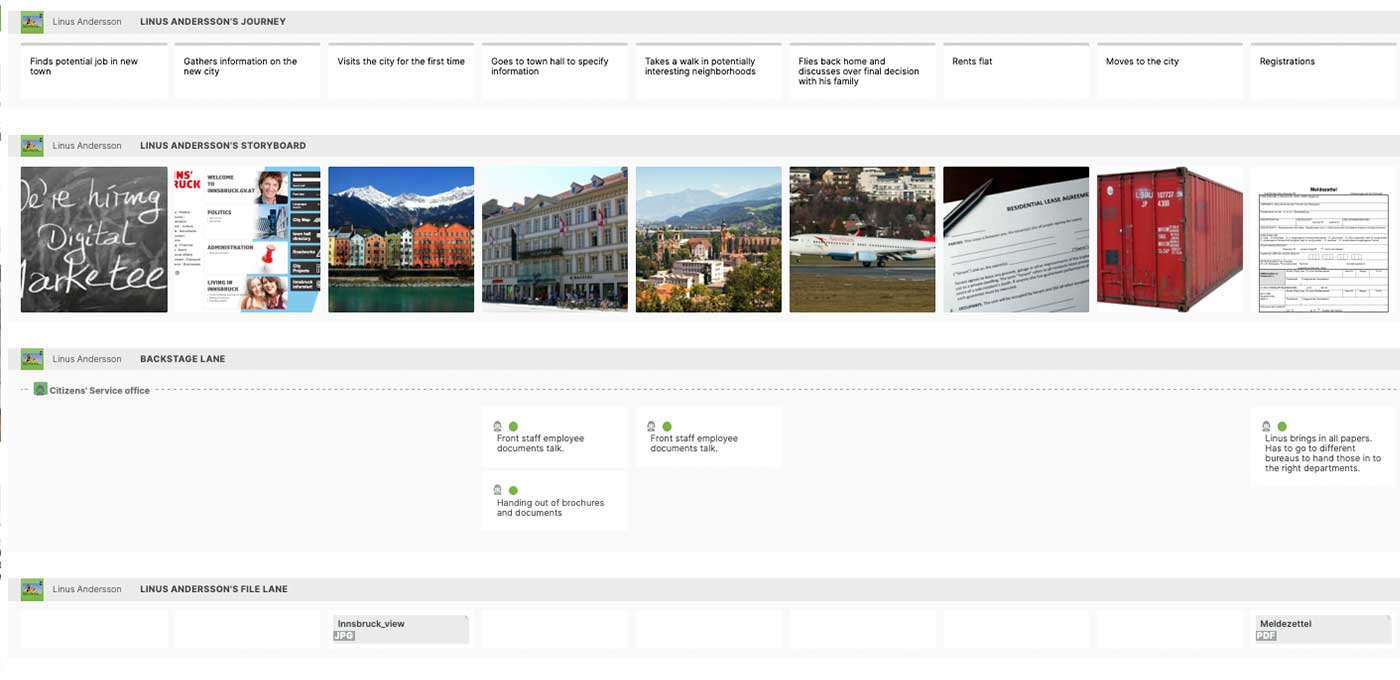Open the red shipping container image
Image resolution: width=1400 pixels, height=680 pixels.
pyautogui.click(x=1170, y=240)
